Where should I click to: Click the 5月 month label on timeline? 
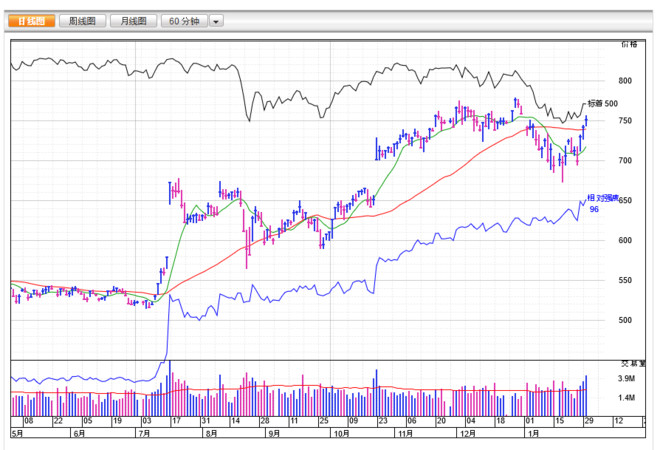[17, 433]
